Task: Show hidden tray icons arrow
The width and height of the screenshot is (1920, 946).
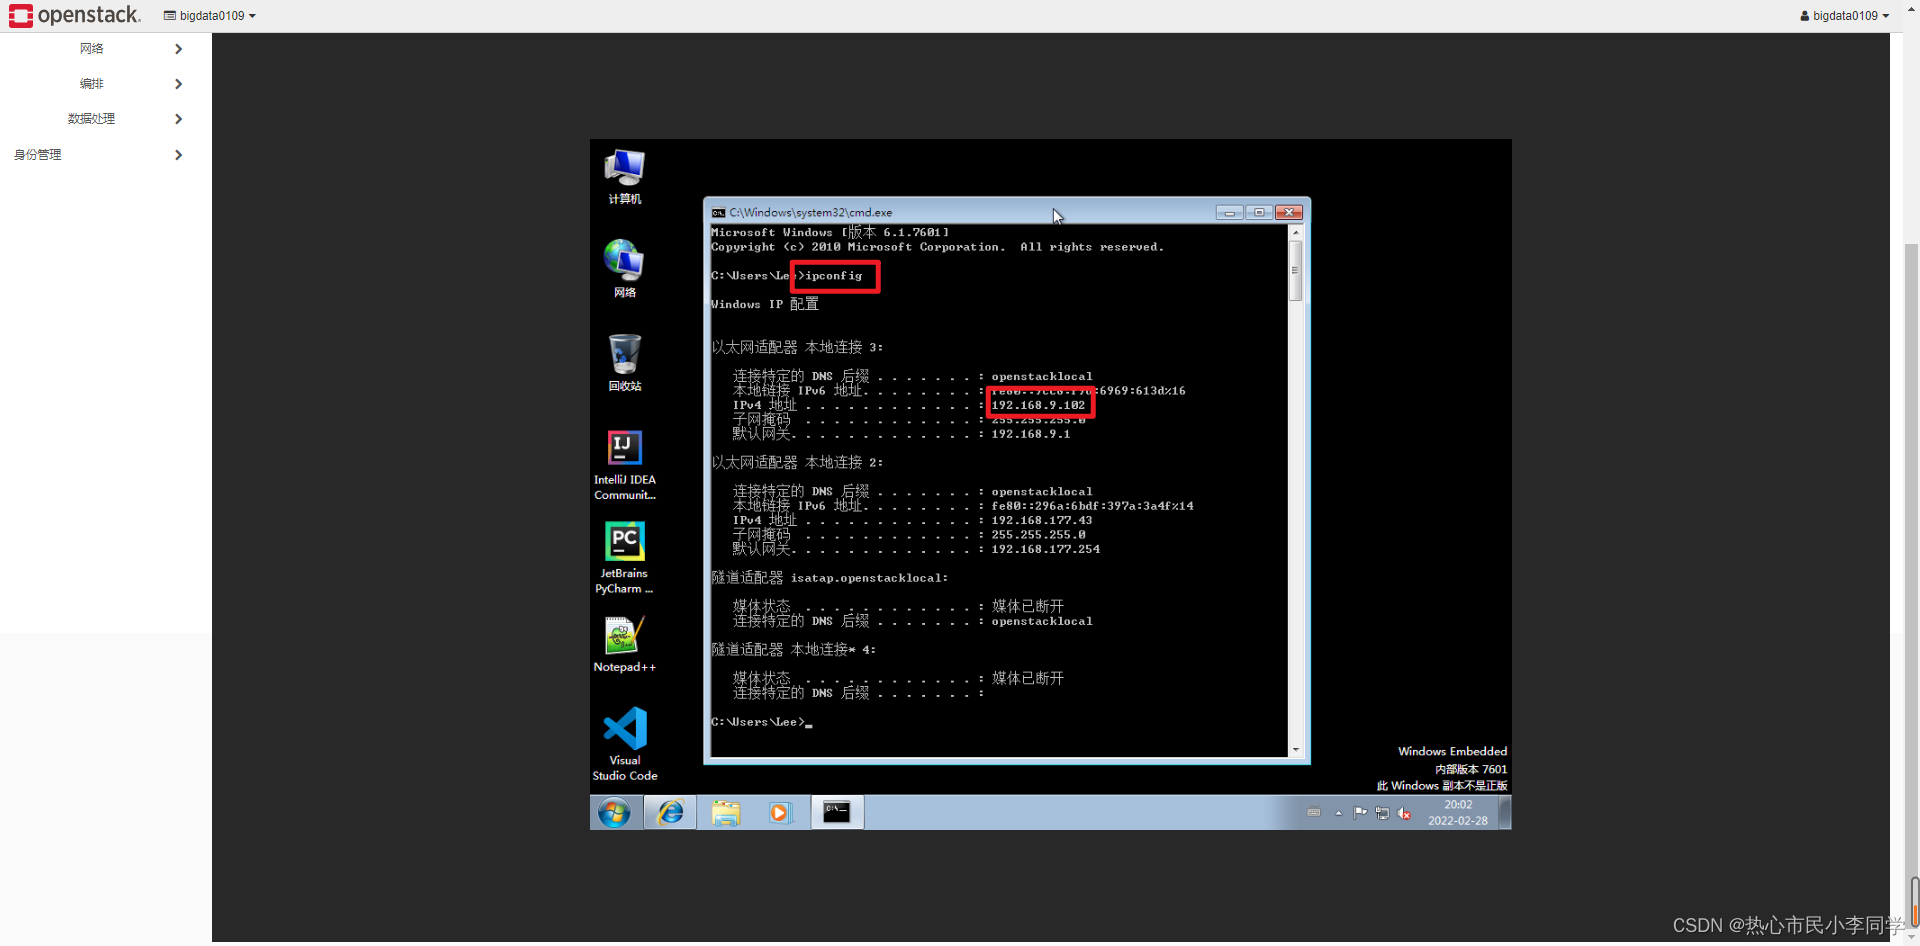Action: [x=1339, y=813]
